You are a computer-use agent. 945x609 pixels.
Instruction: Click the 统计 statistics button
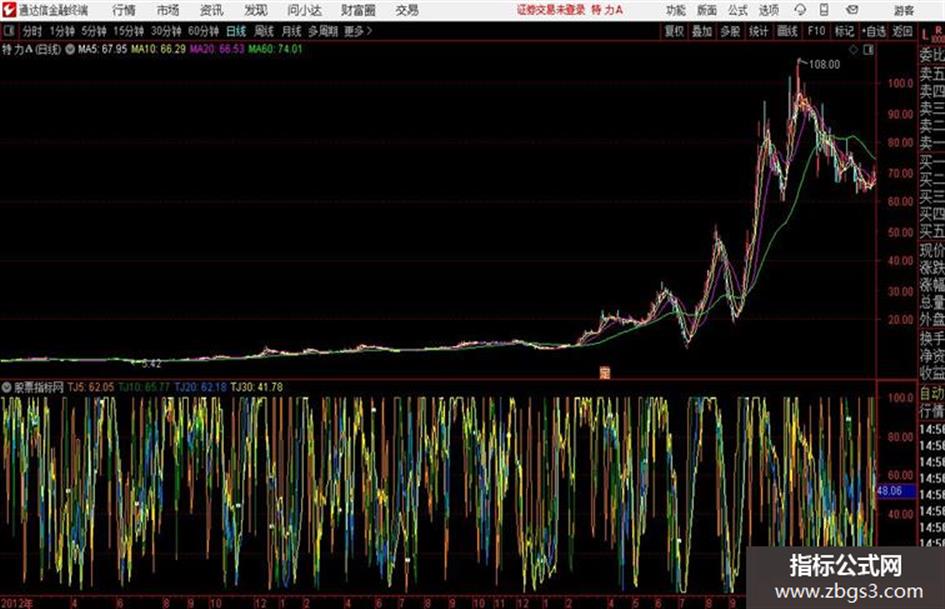coord(758,31)
